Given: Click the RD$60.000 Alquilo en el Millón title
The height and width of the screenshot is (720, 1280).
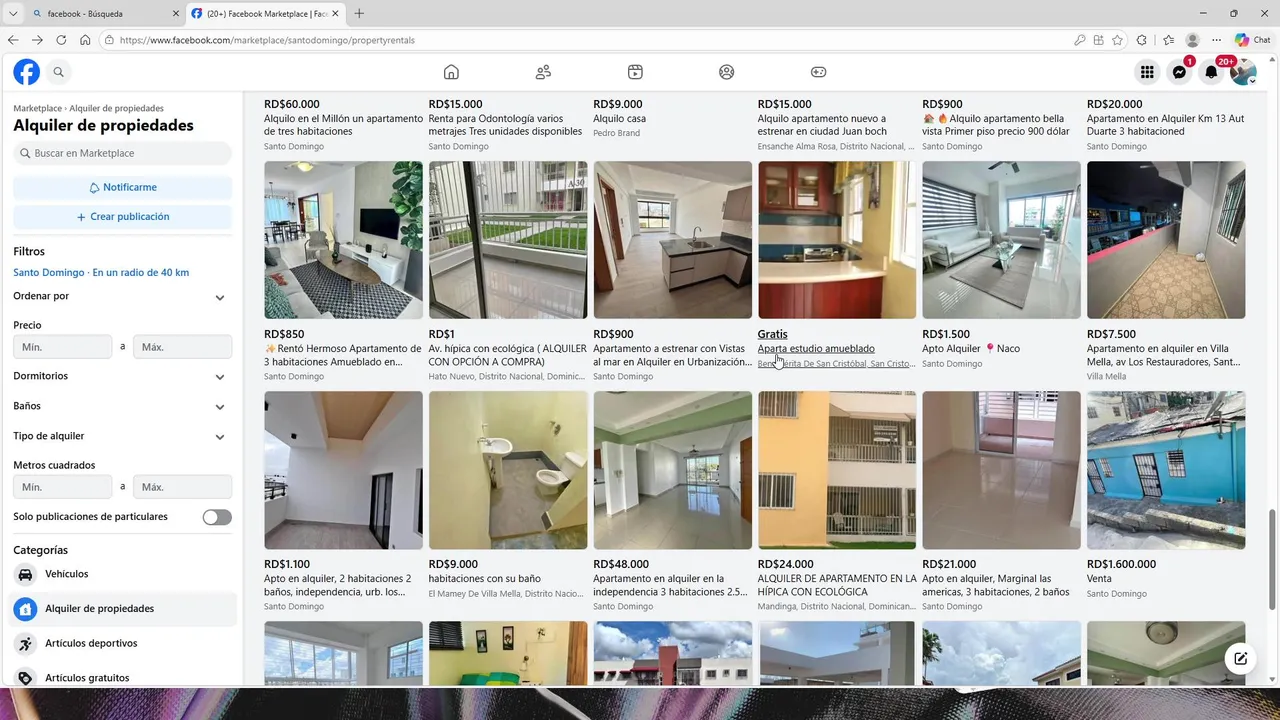Looking at the screenshot, I should coord(343,125).
